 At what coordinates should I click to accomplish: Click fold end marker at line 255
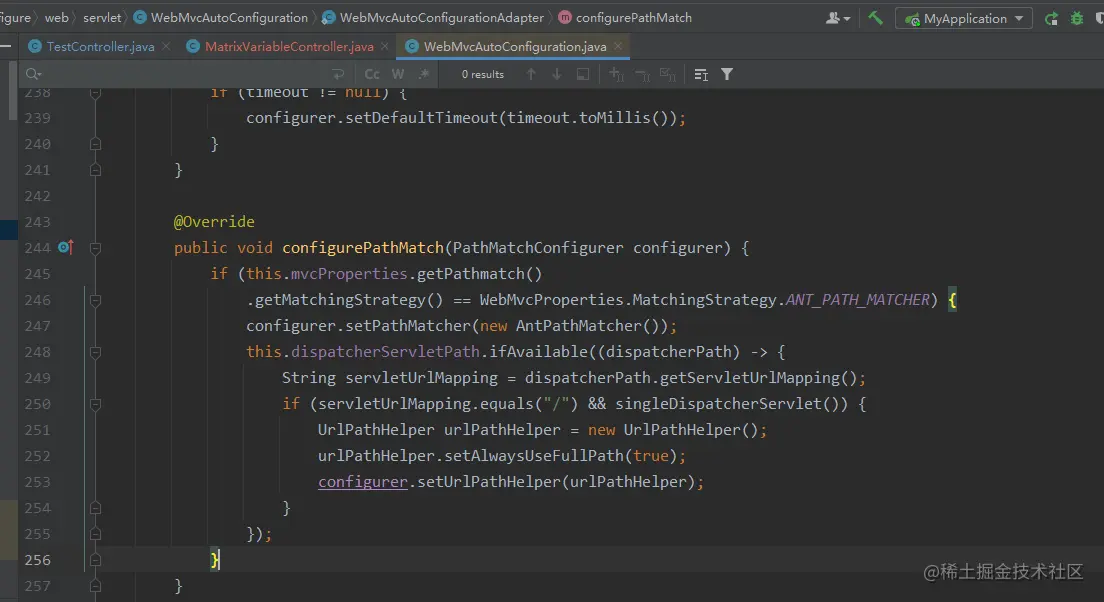click(x=95, y=534)
